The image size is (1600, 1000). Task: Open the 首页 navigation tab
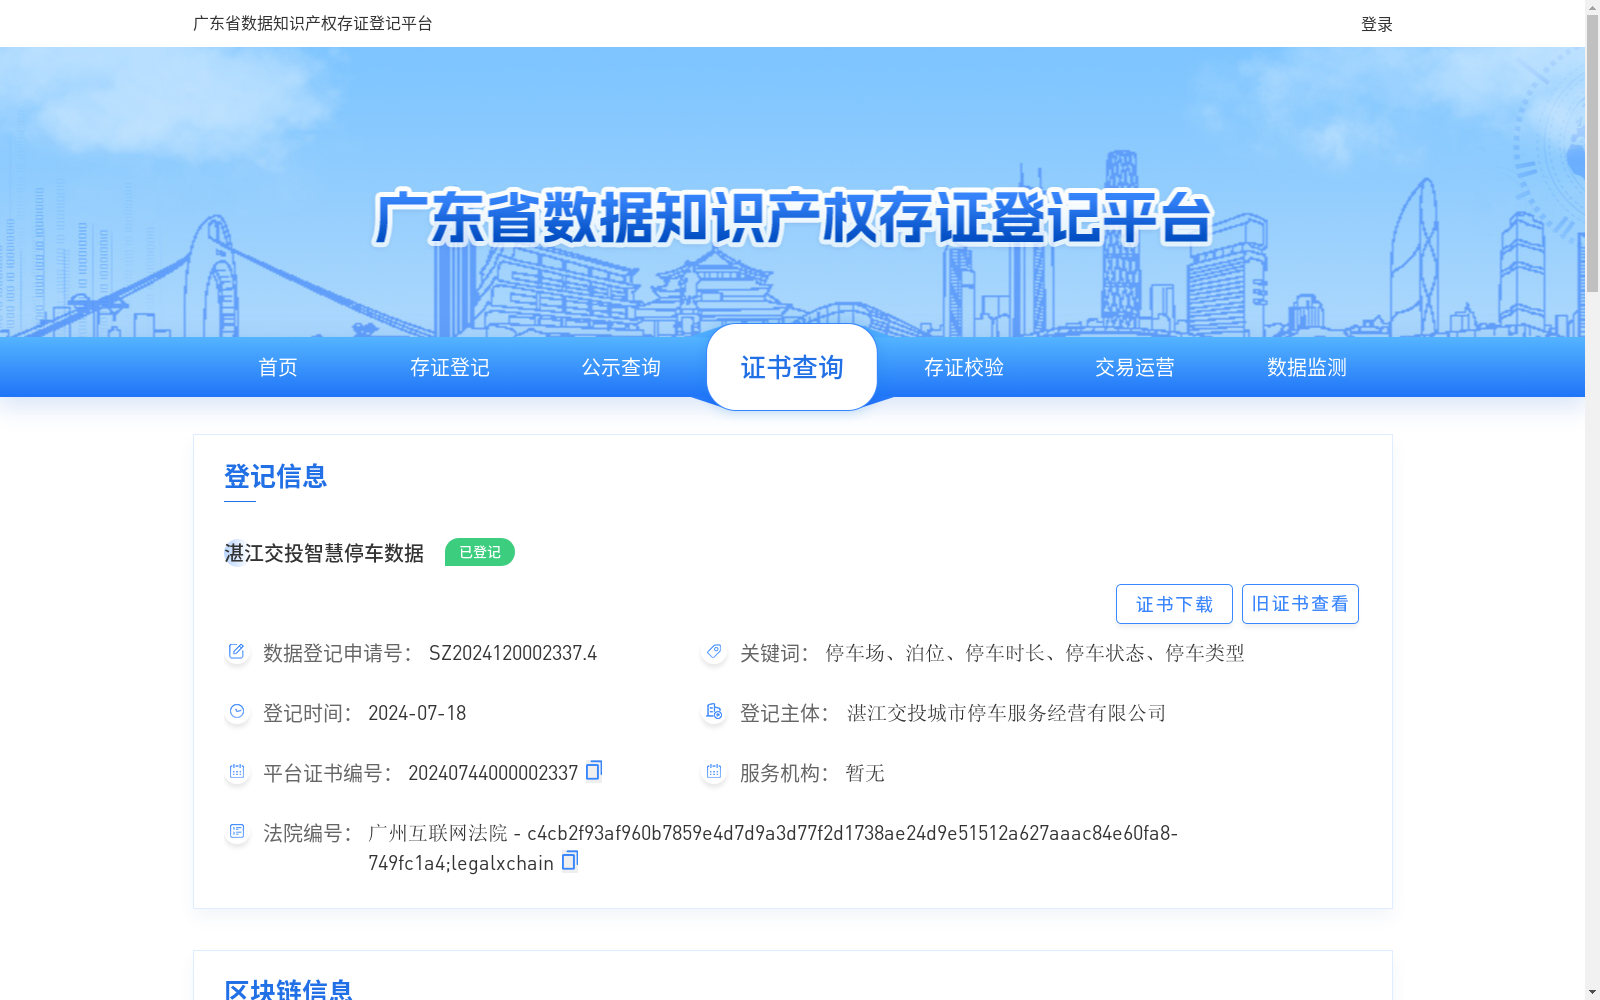click(278, 367)
